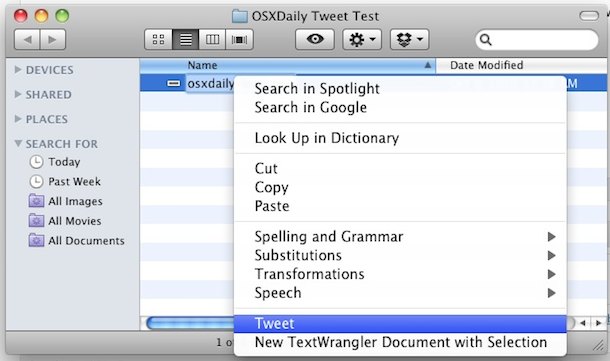The width and height of the screenshot is (610, 361).
Task: Click the magnifying glass search icon
Action: click(x=486, y=40)
